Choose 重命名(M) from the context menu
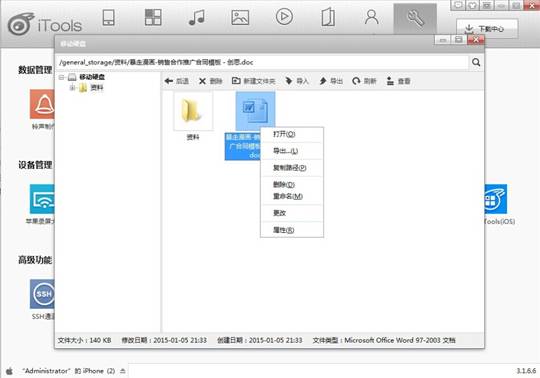 click(x=292, y=196)
